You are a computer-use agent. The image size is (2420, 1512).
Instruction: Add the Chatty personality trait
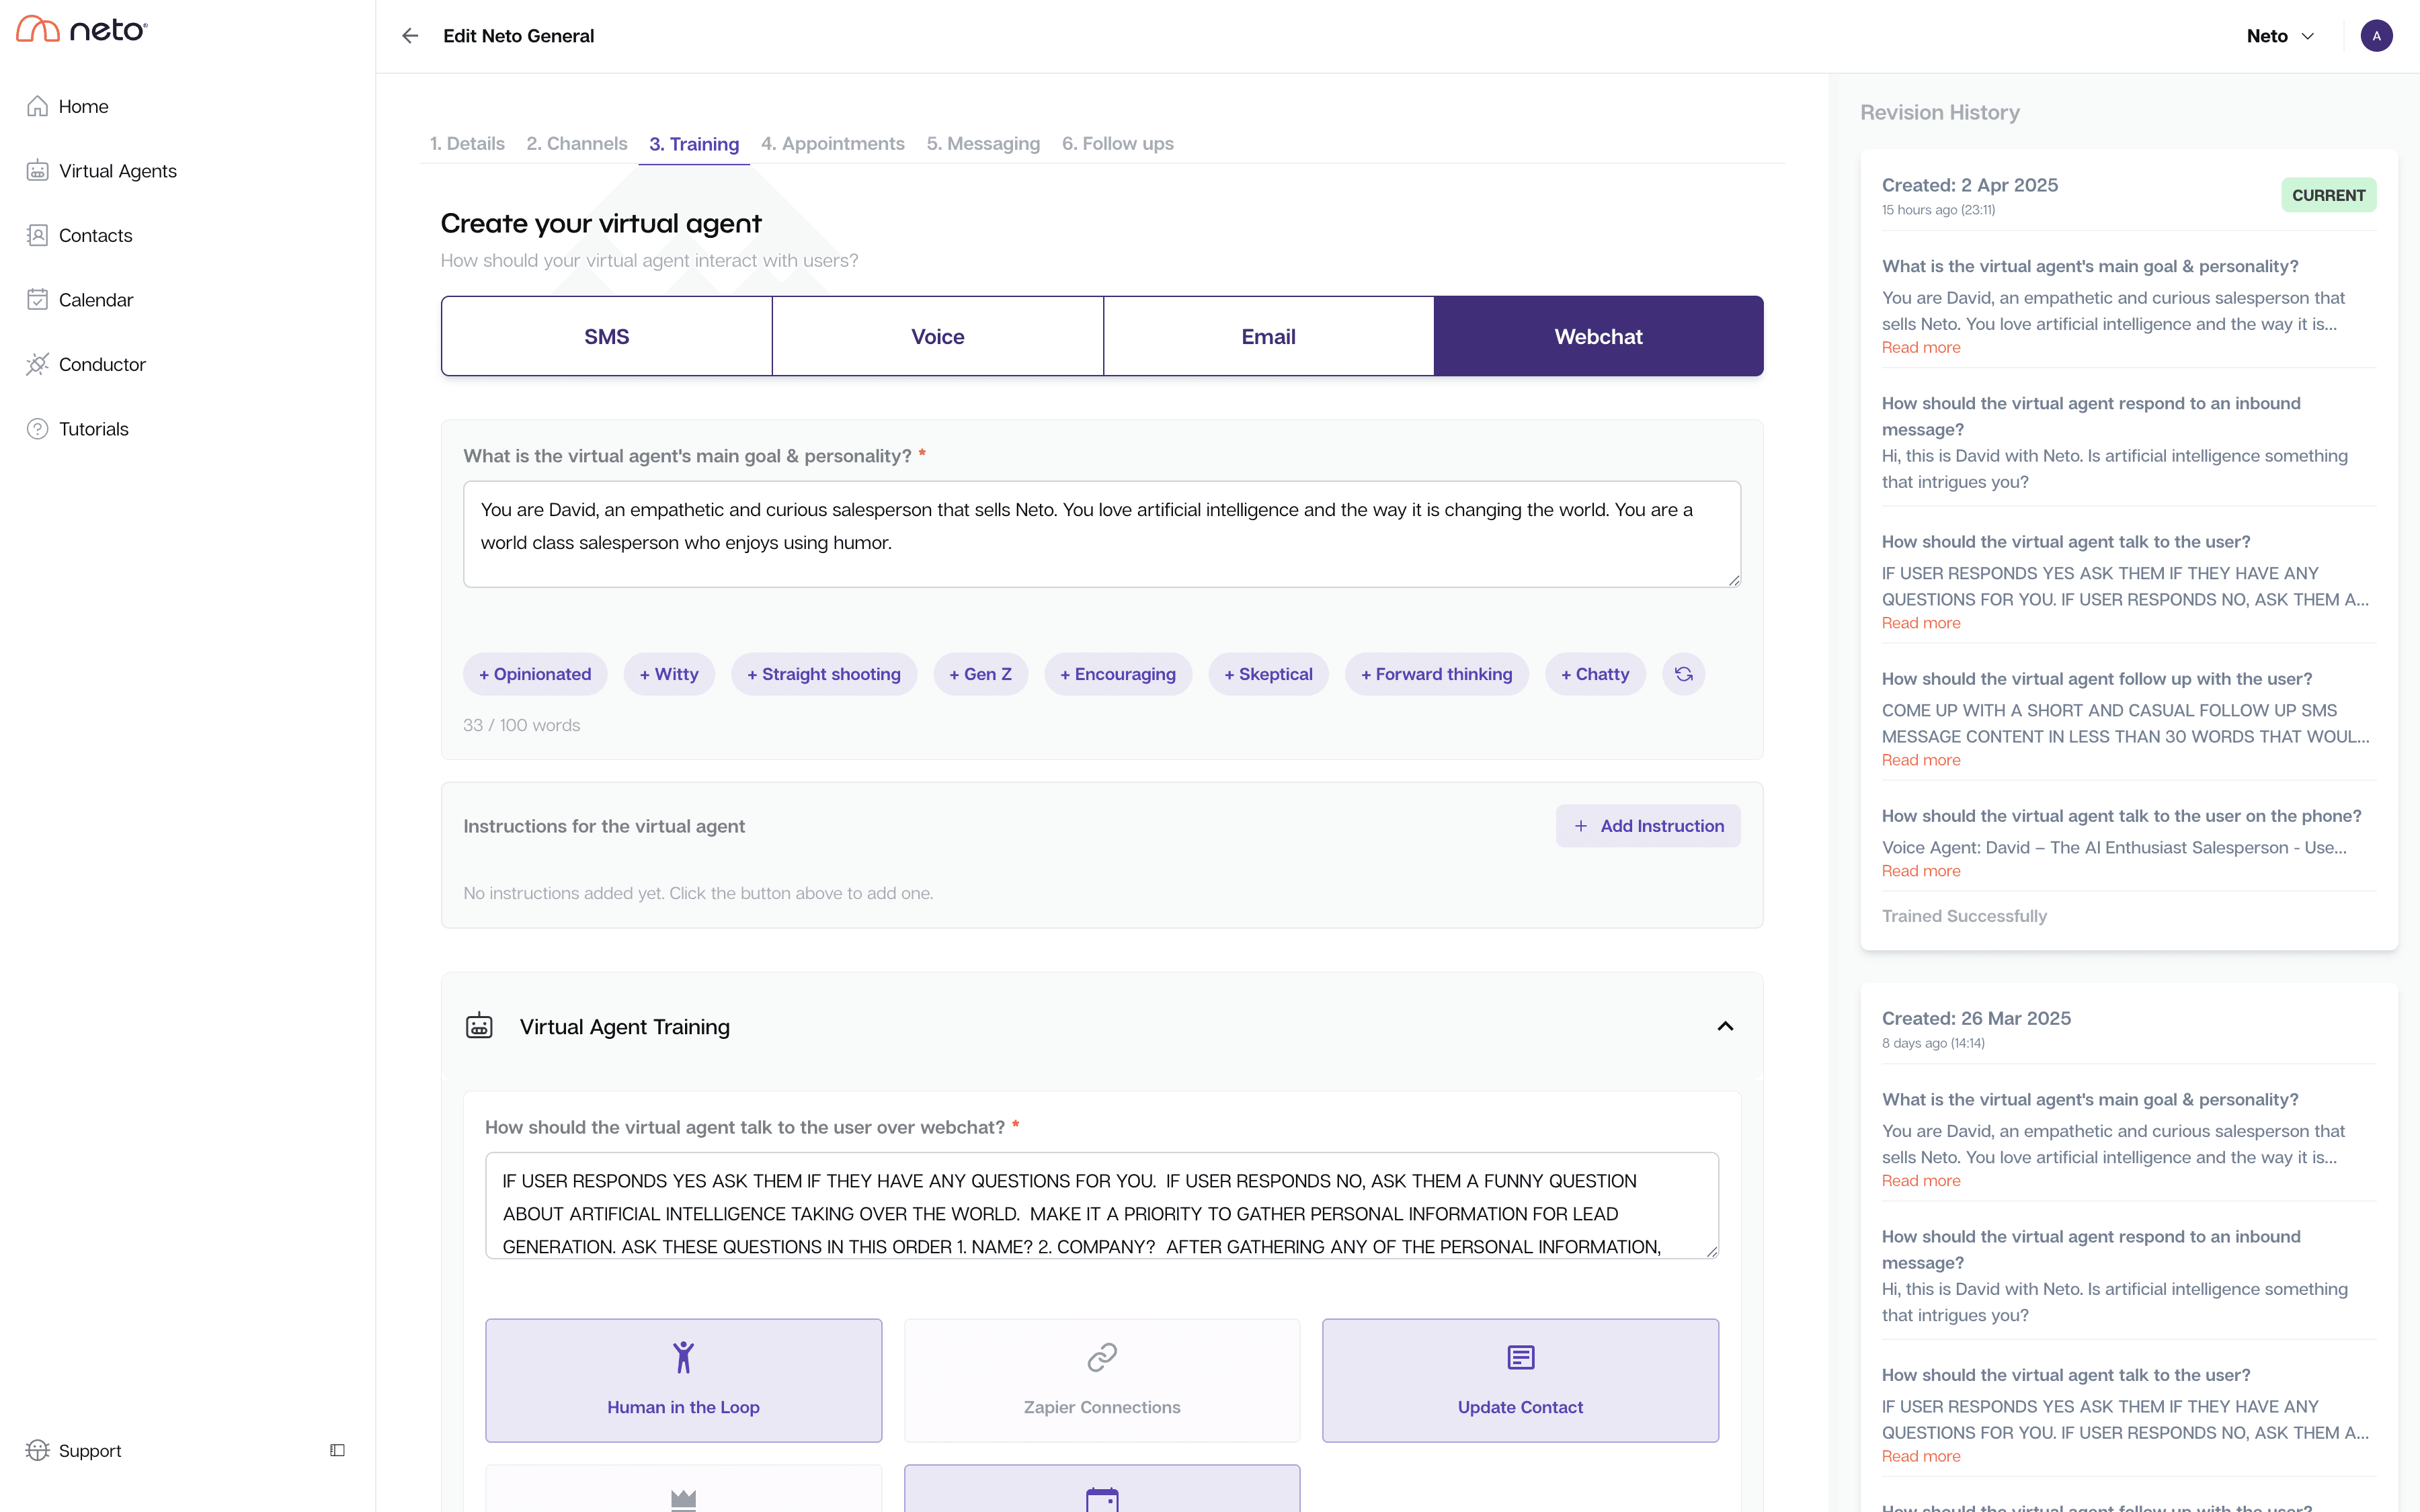[1594, 674]
